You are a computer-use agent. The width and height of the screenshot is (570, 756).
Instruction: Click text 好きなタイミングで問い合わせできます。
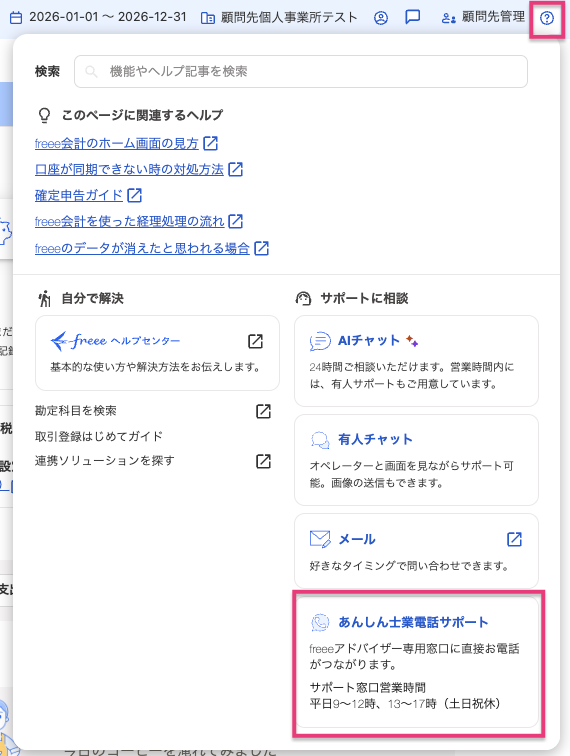pyautogui.click(x=410, y=566)
